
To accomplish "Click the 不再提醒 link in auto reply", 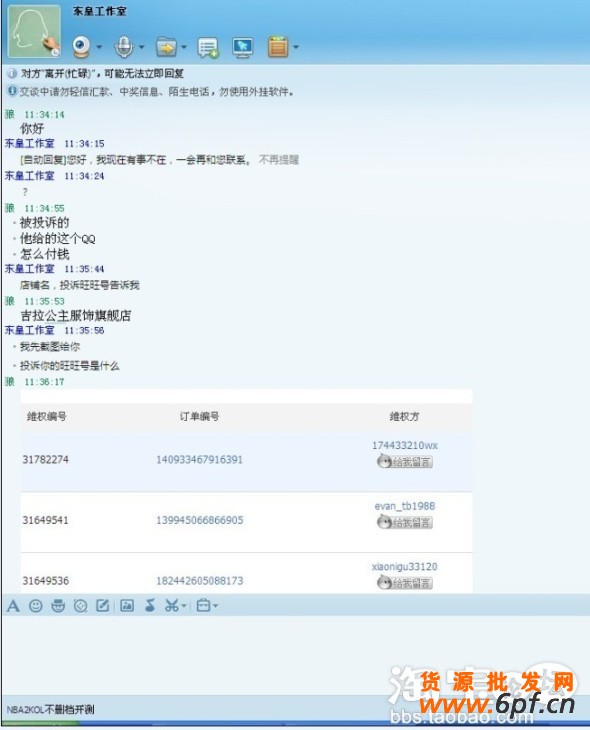I will coord(278,160).
